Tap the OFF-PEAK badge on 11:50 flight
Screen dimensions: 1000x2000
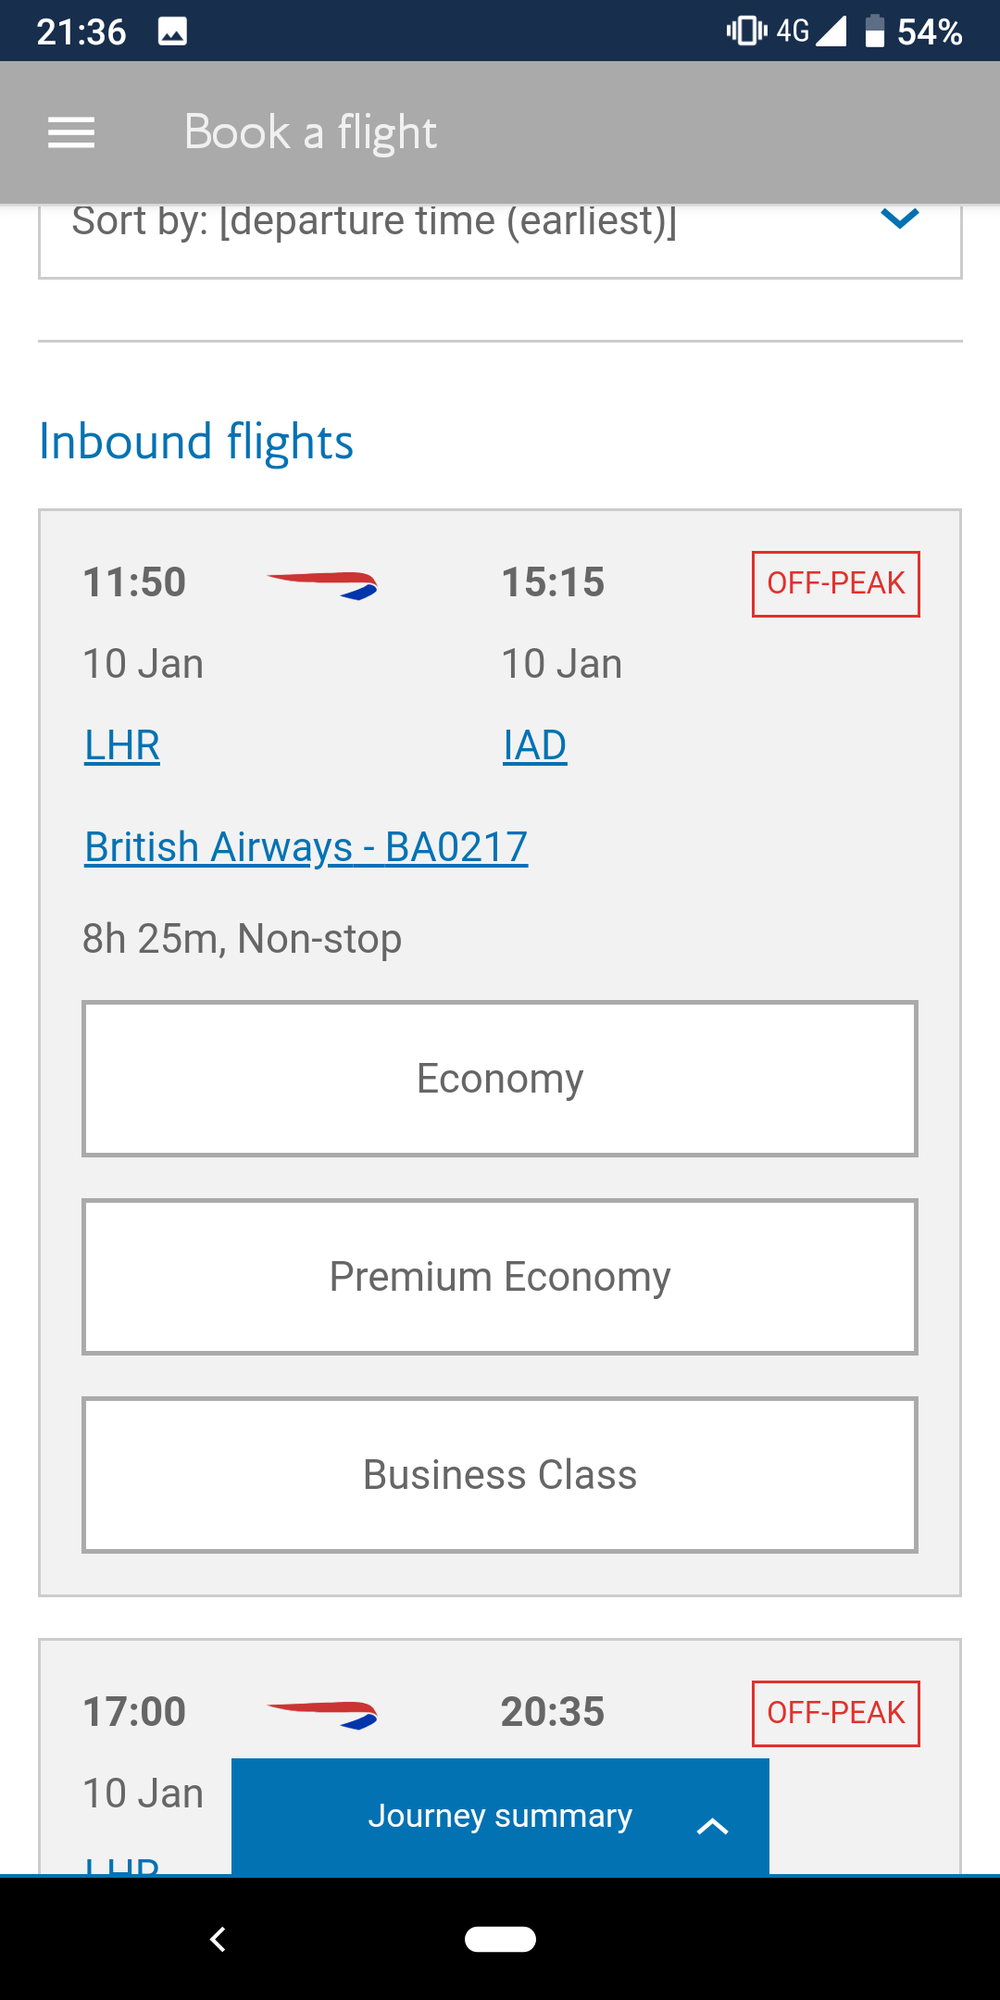coord(836,584)
